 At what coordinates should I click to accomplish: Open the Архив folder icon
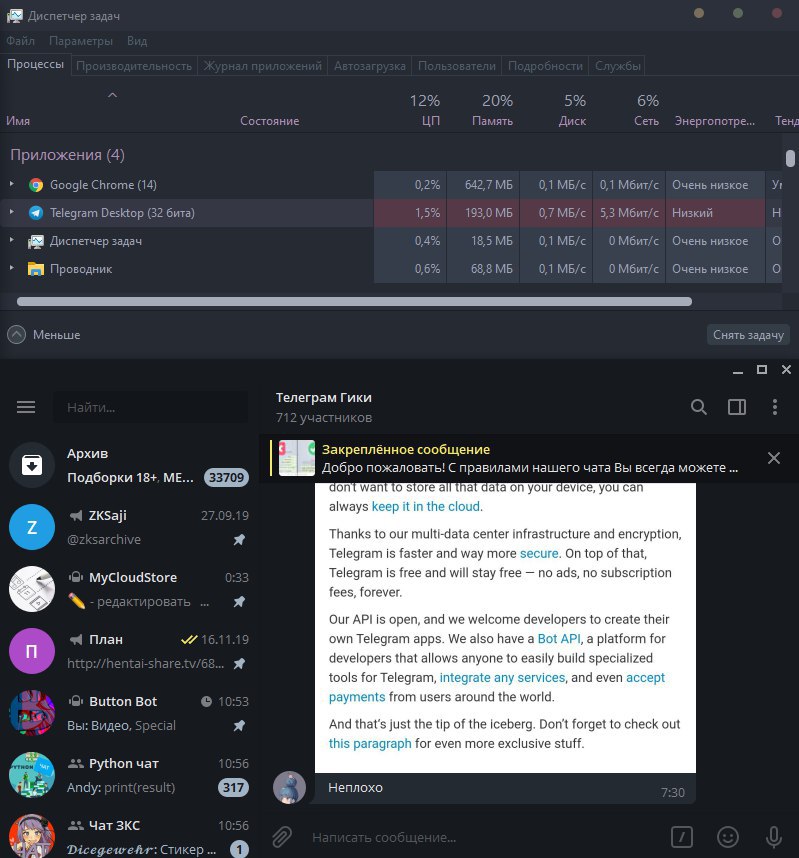point(32,465)
